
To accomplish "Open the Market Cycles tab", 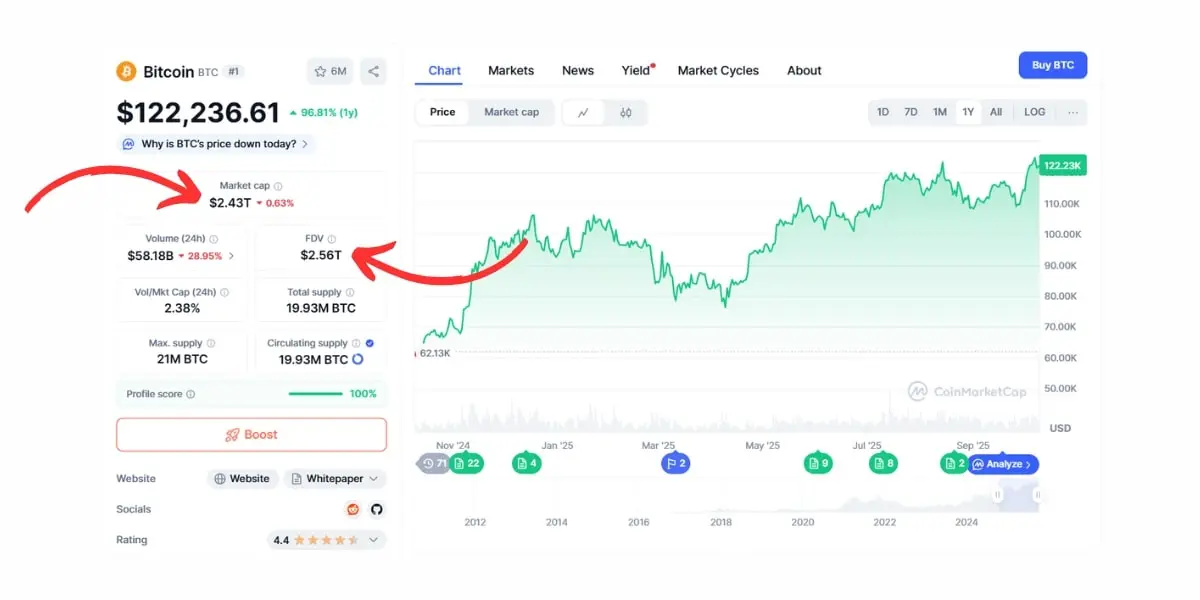I will pyautogui.click(x=718, y=71).
